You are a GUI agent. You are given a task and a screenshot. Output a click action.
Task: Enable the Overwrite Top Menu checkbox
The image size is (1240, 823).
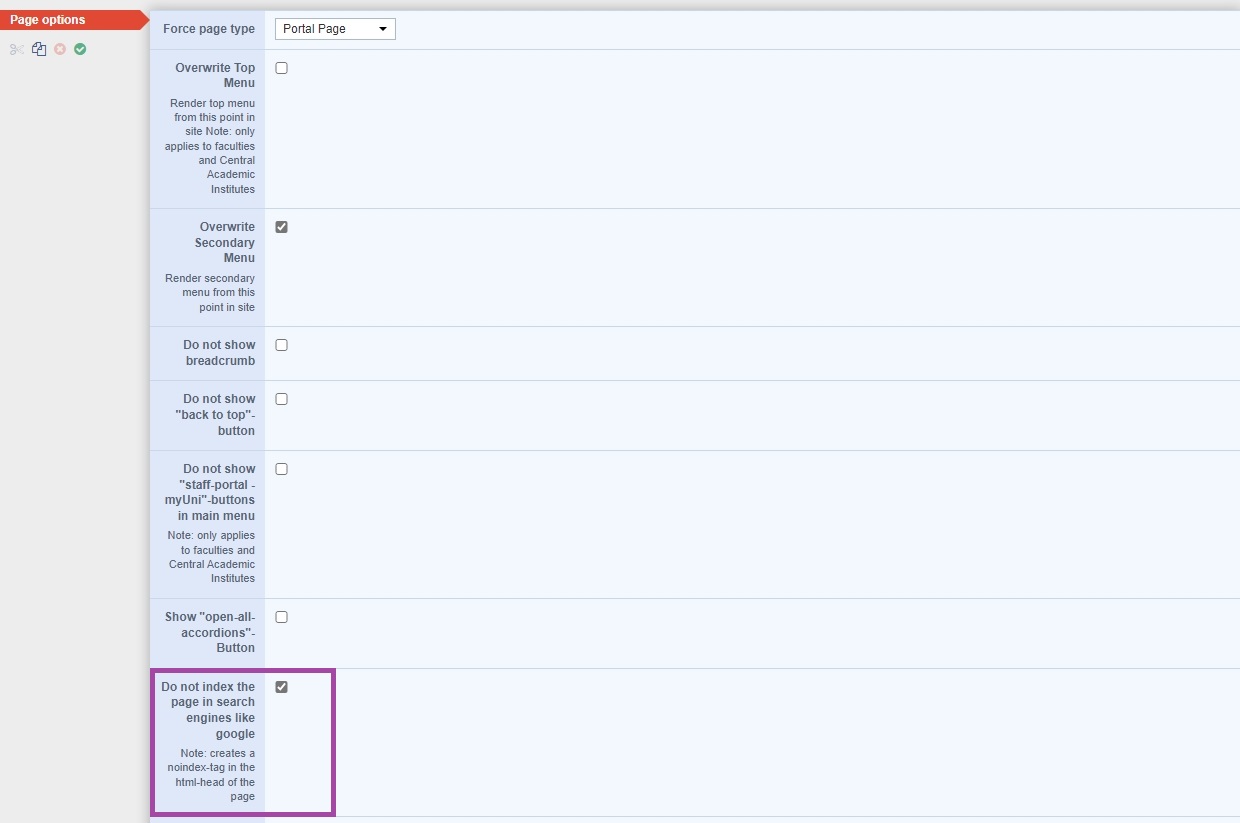(281, 68)
